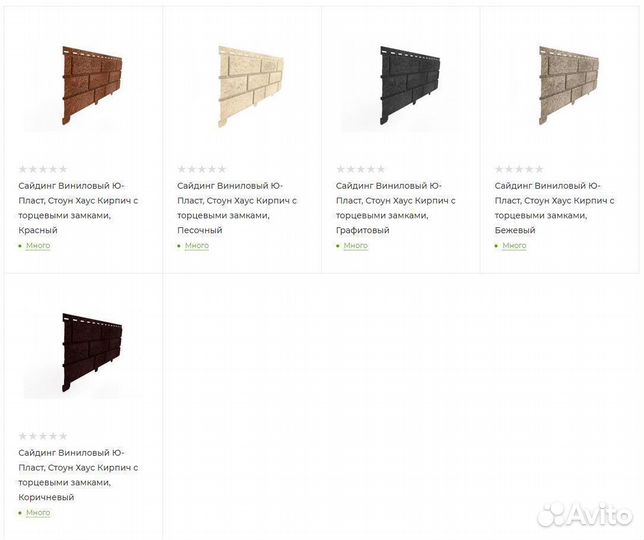The image size is (644, 540).
Task: Click the star rating under the red siding
Action: 43,169
